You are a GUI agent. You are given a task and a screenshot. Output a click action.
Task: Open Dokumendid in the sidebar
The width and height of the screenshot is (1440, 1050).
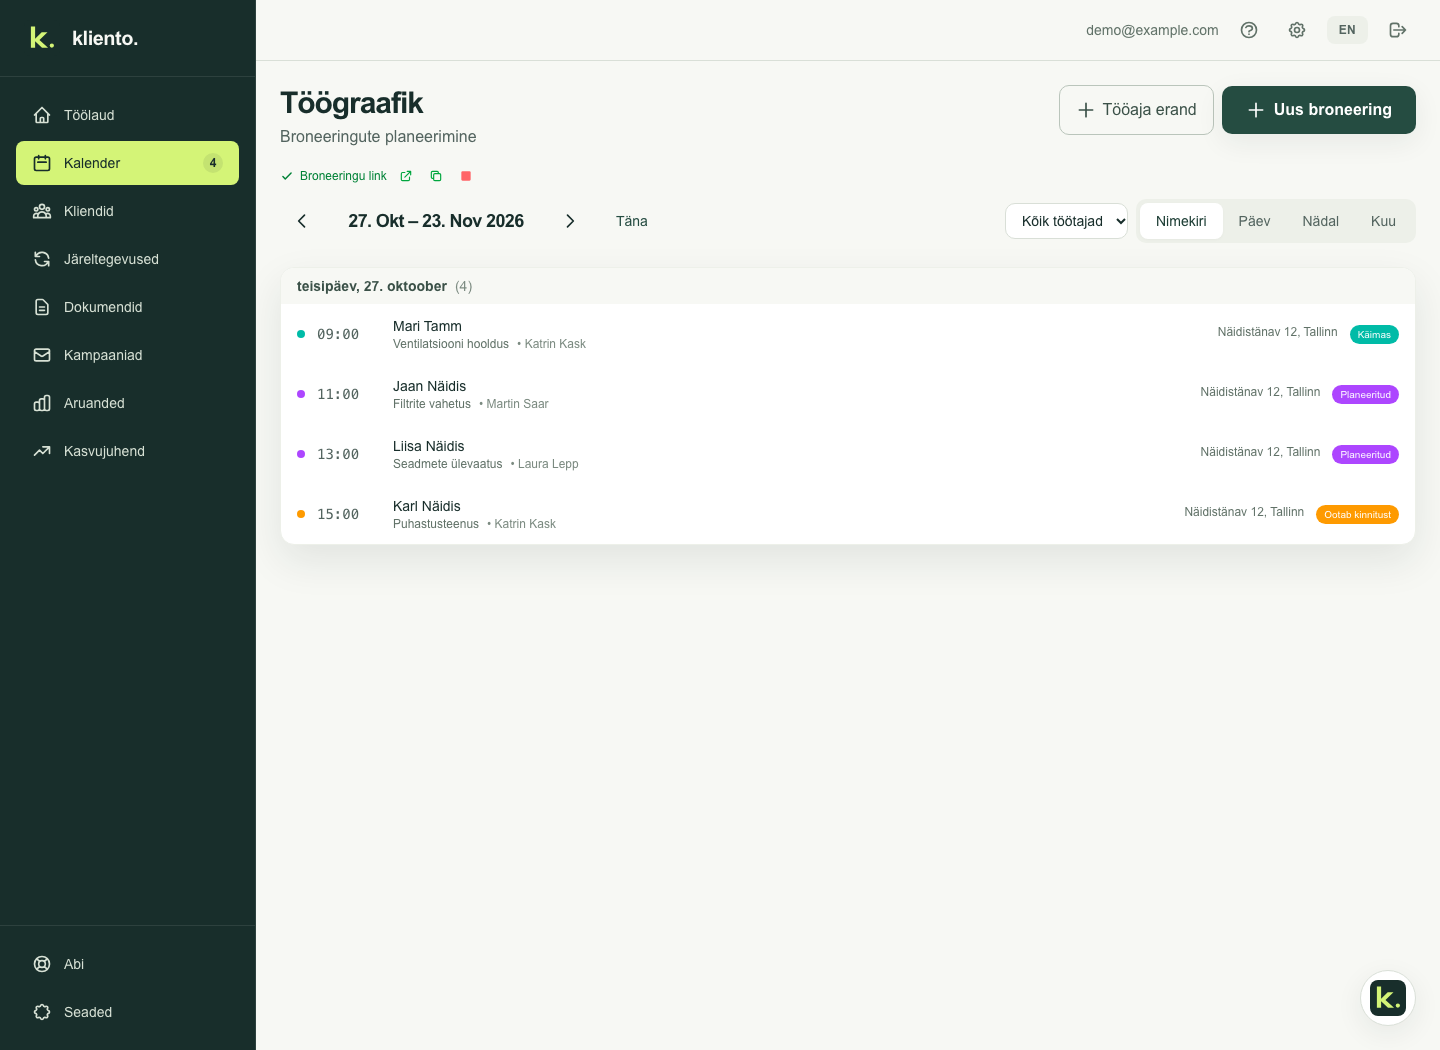(x=127, y=307)
